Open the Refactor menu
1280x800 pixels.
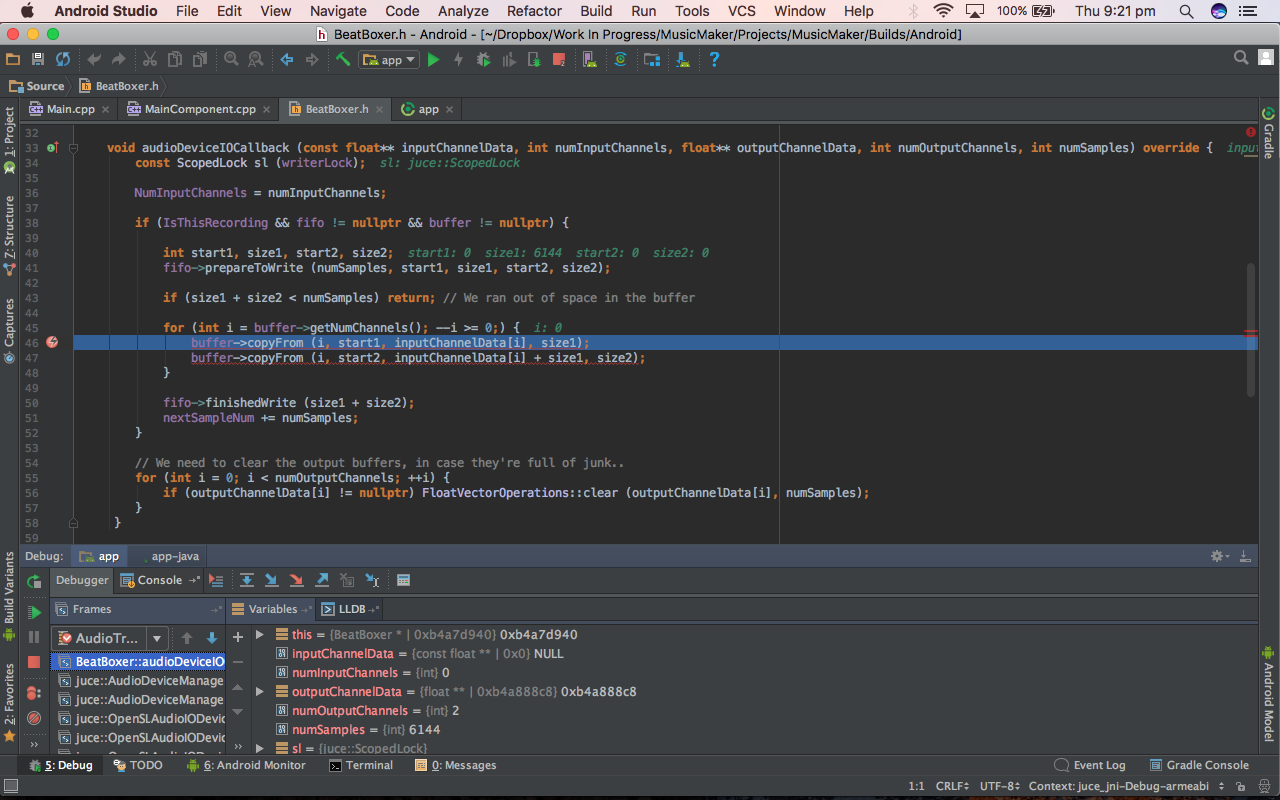click(x=534, y=11)
